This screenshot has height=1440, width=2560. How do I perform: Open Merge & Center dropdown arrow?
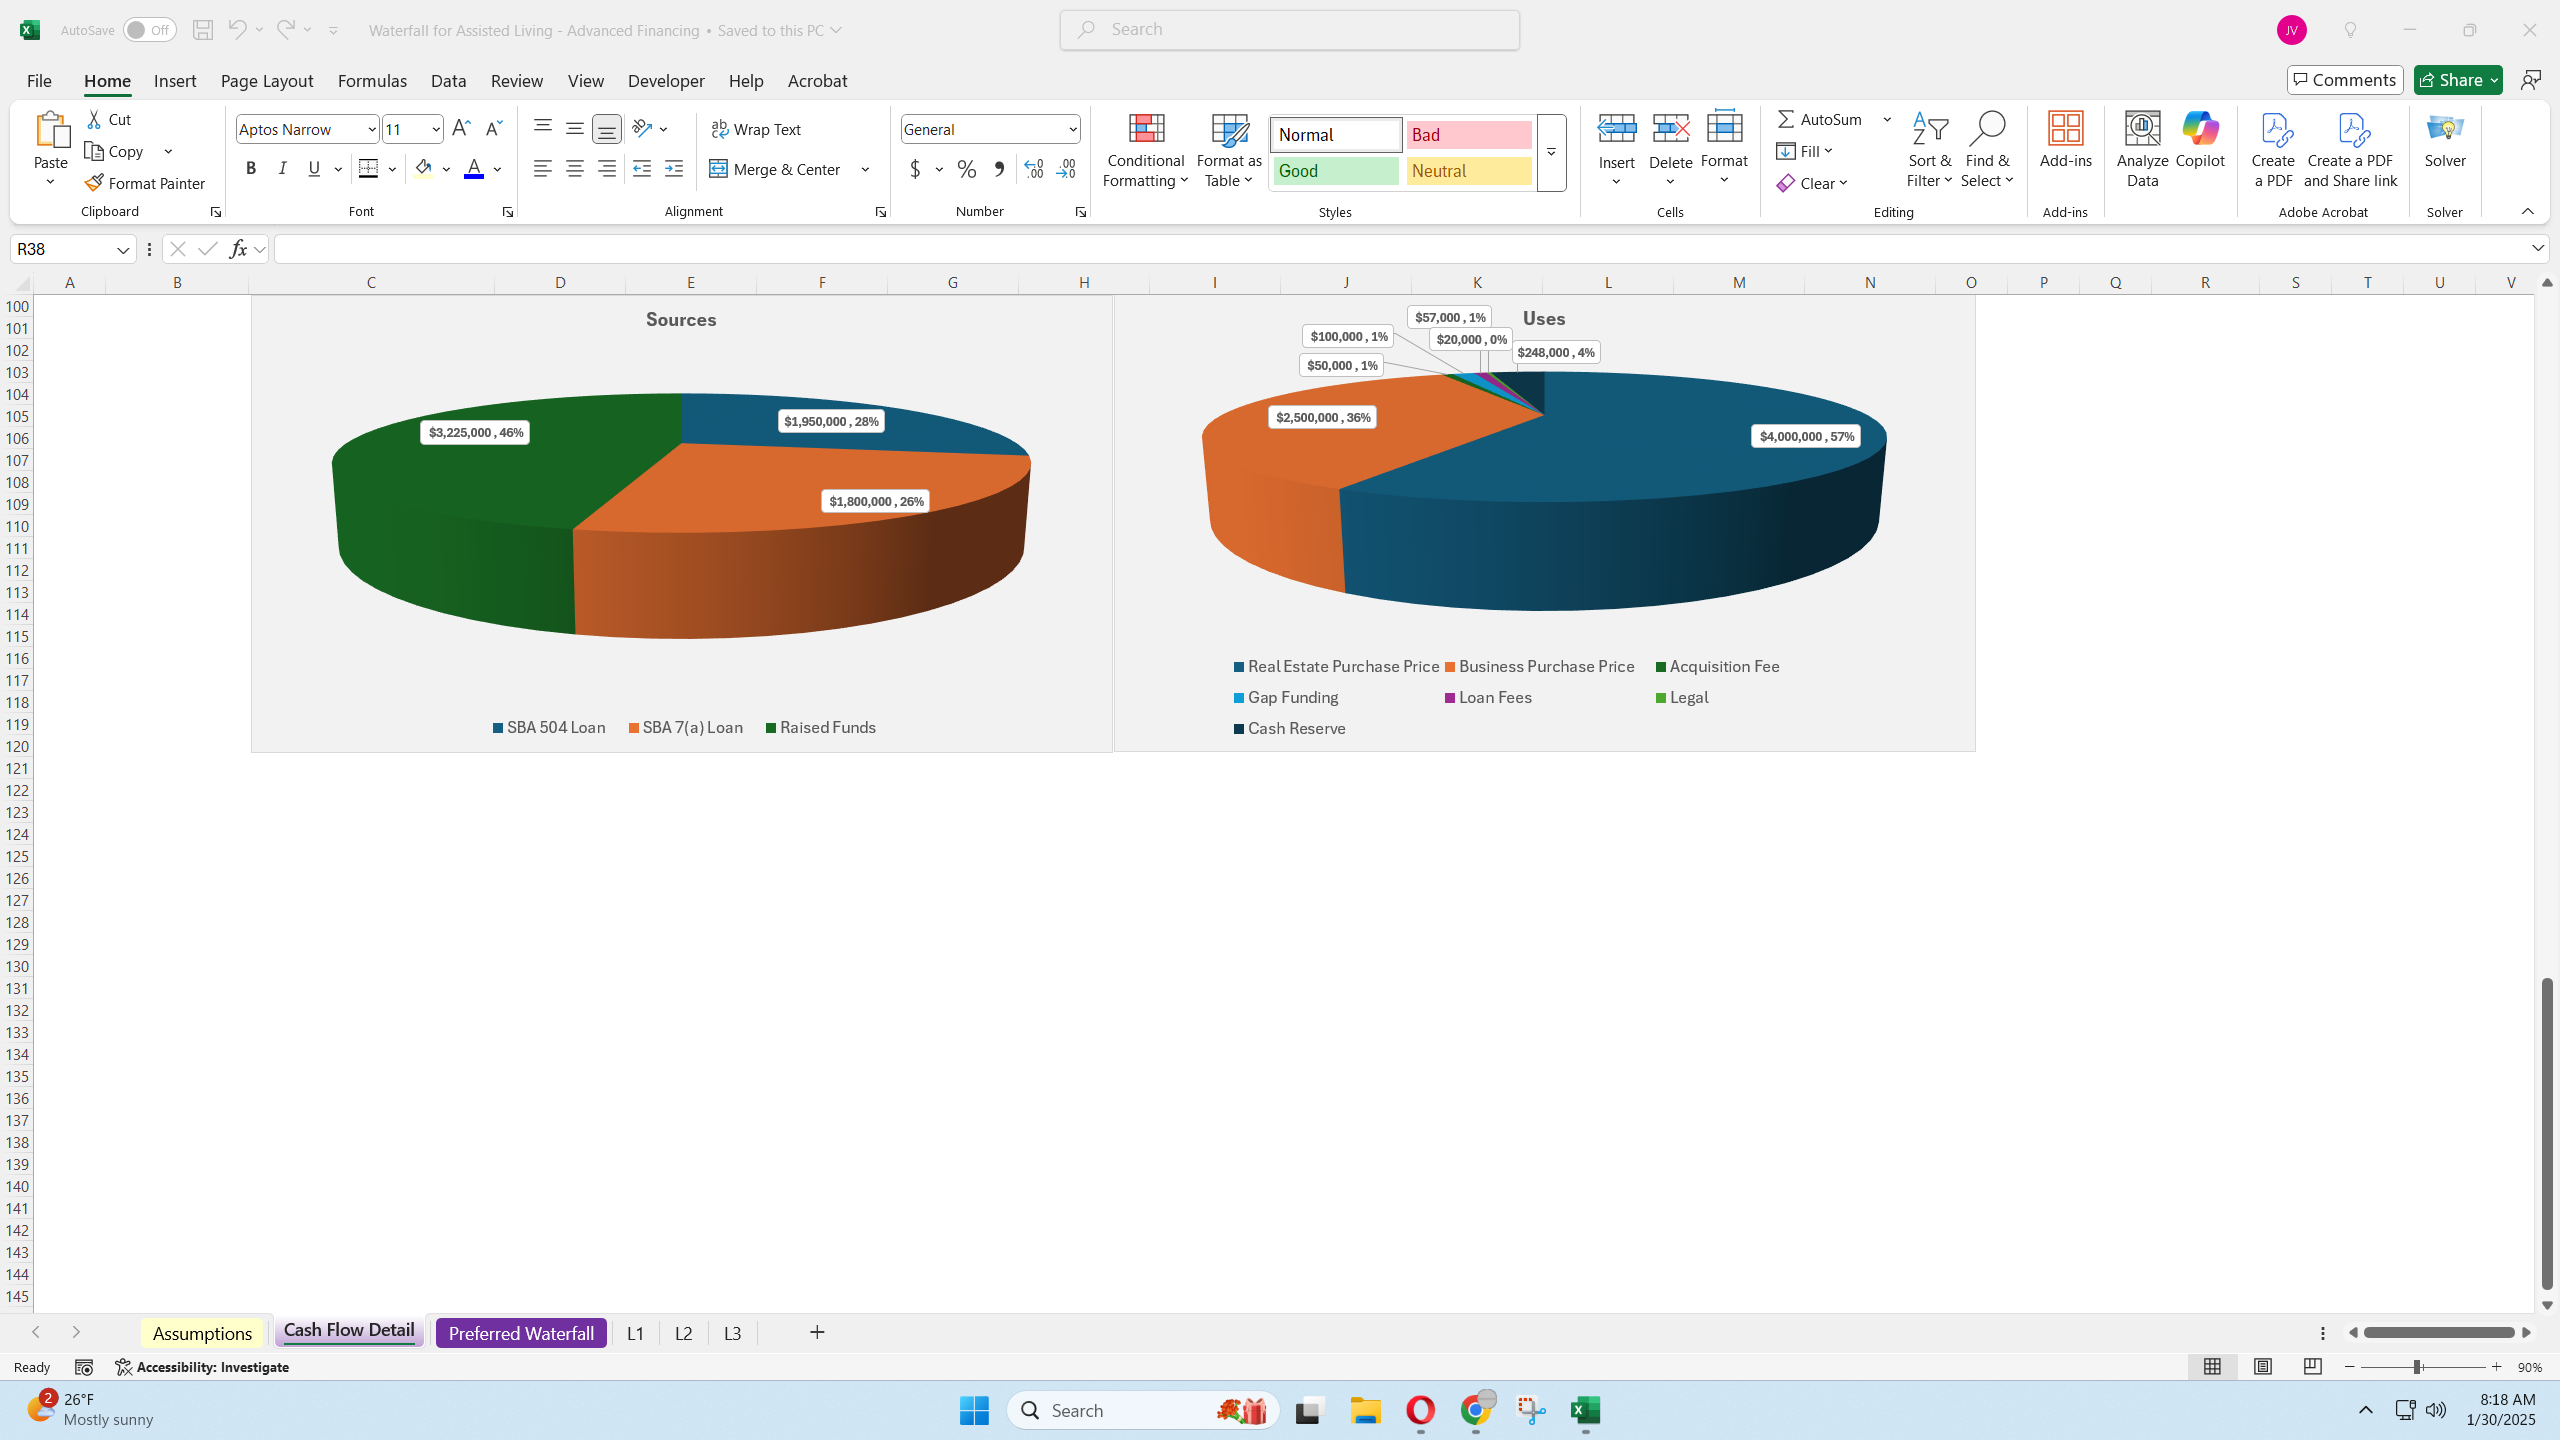click(865, 169)
